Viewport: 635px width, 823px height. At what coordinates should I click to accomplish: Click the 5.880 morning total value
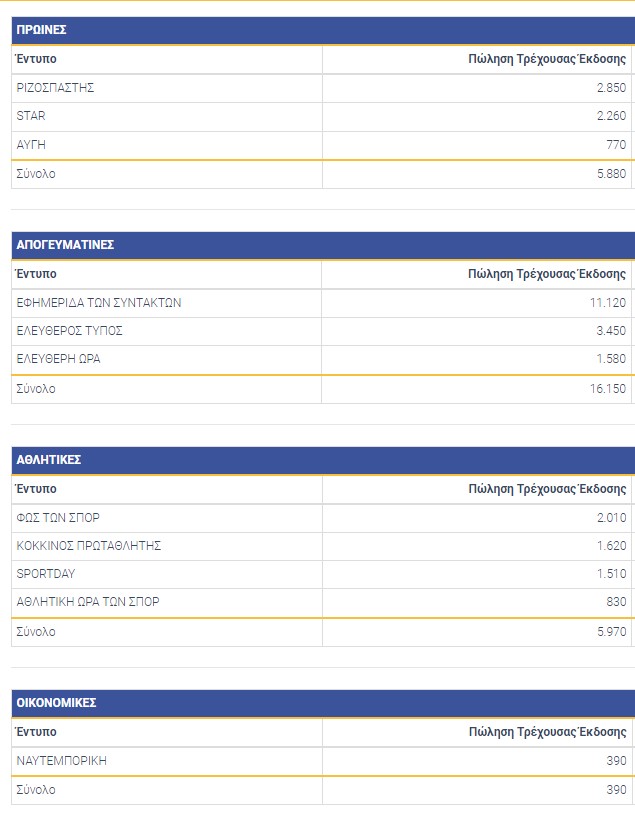tap(611, 174)
